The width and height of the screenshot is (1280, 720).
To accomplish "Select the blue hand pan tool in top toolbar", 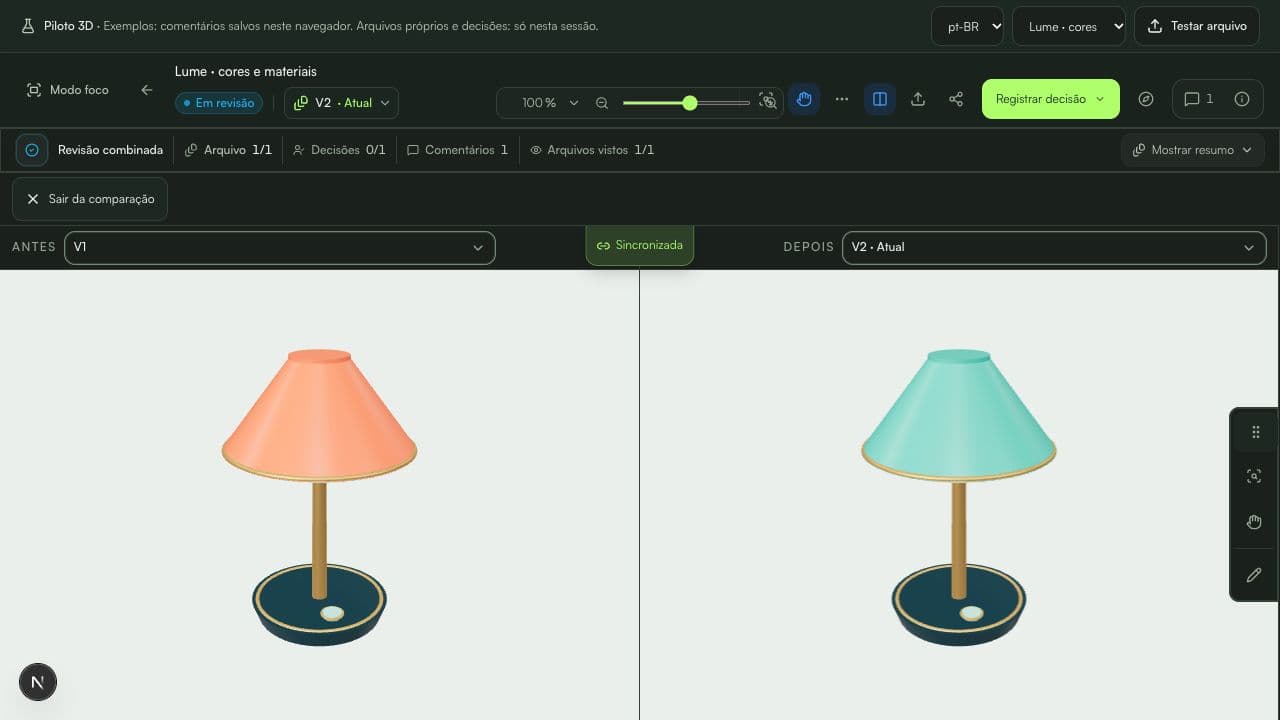I will click(x=804, y=99).
